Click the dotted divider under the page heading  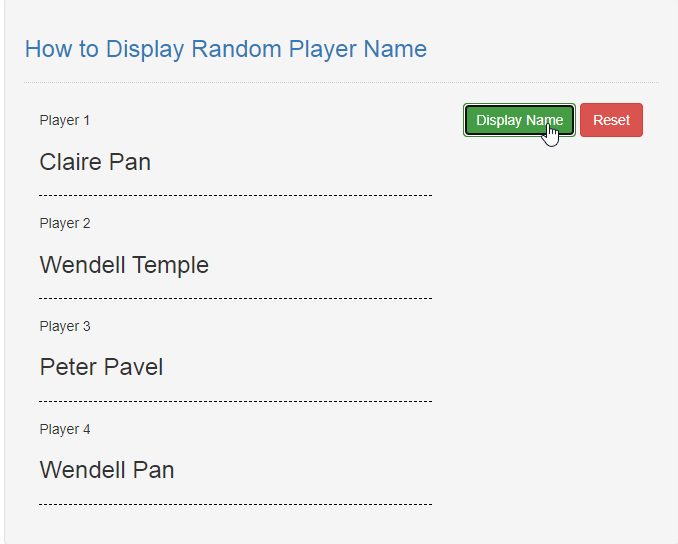coord(342,82)
